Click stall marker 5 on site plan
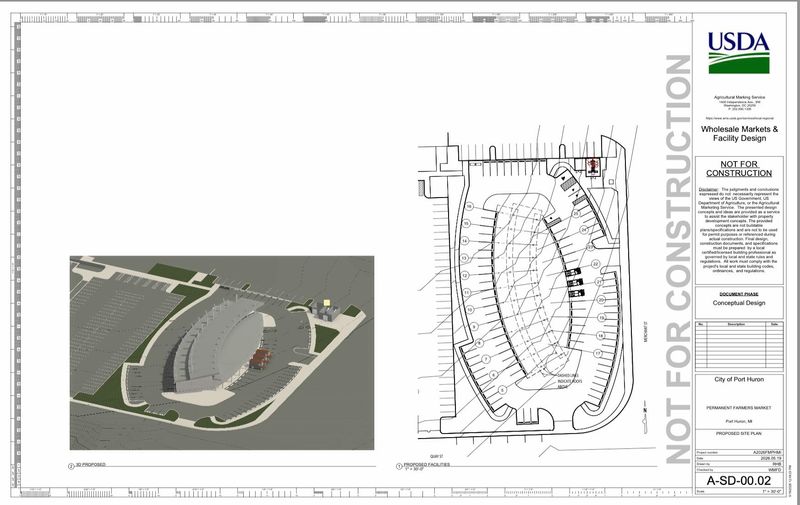This screenshot has height=505, width=800. tap(503, 390)
